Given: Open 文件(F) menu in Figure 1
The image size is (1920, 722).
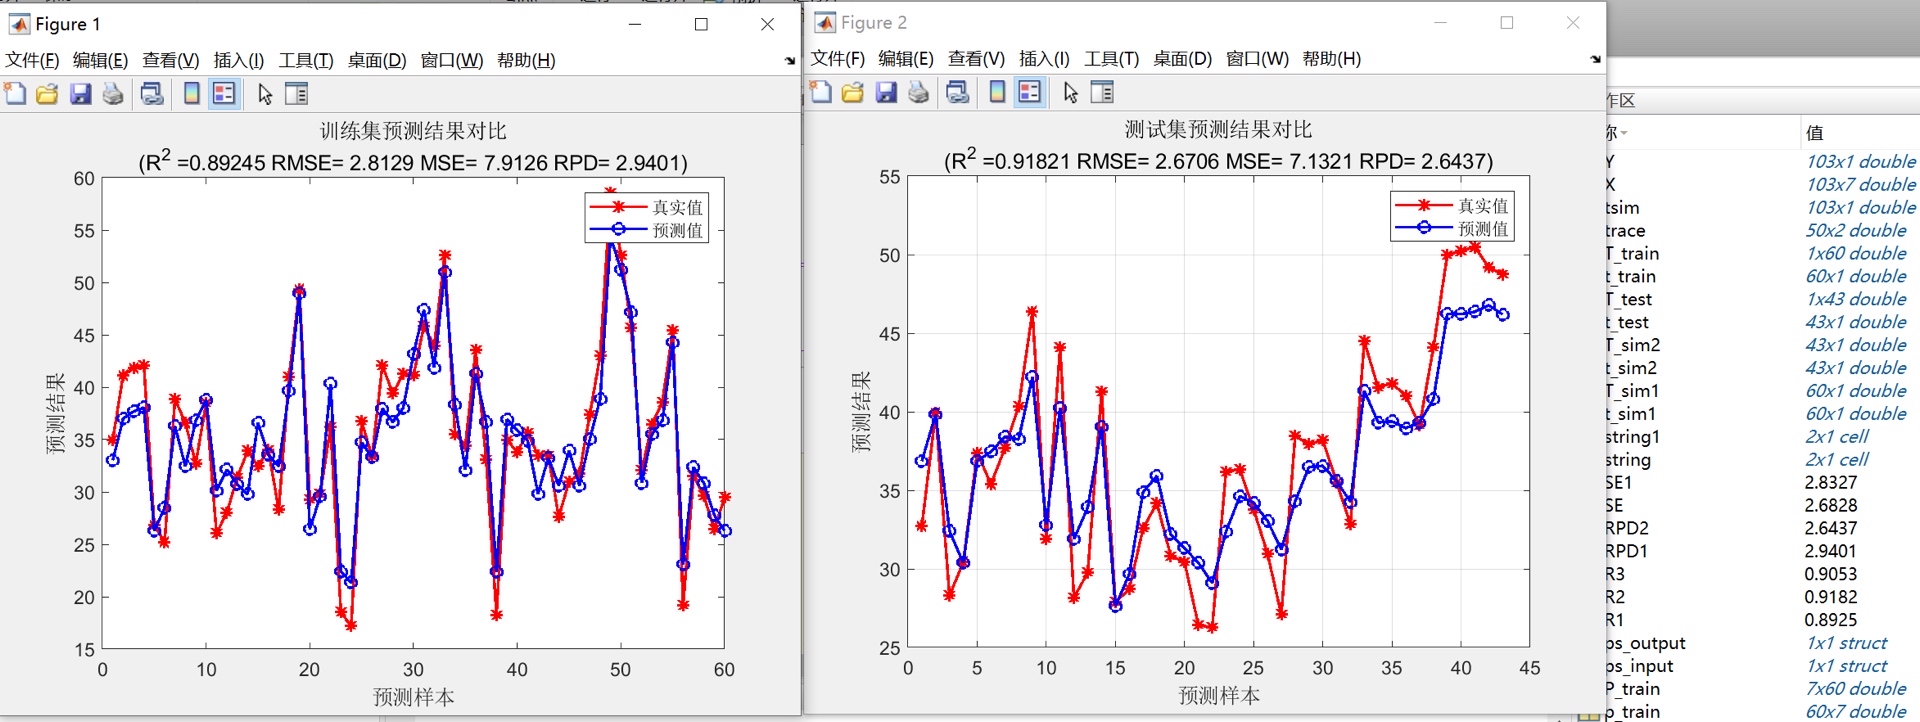Looking at the screenshot, I should (32, 60).
